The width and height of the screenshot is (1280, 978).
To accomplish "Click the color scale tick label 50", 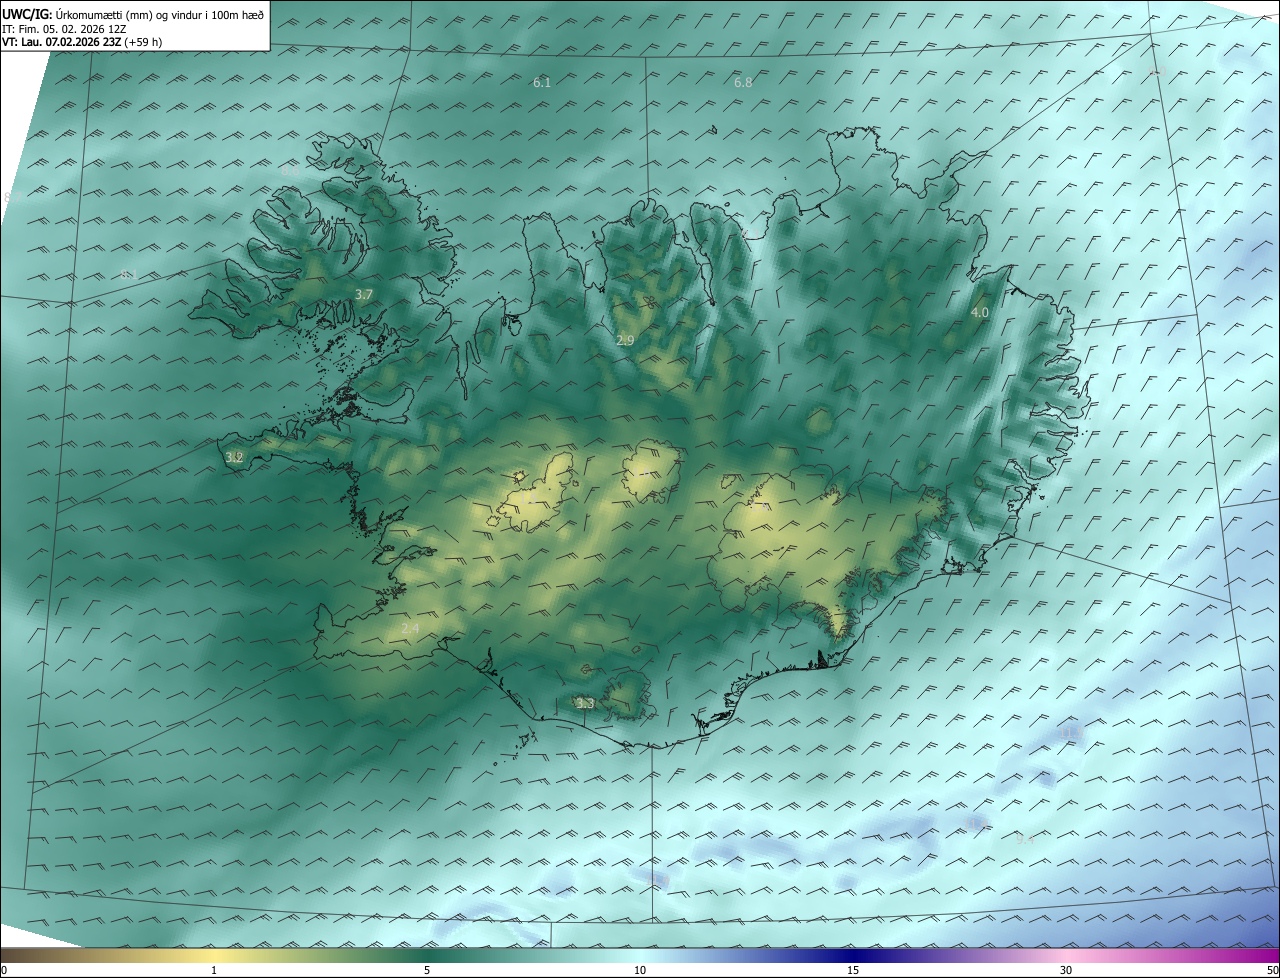I will [1272, 970].
